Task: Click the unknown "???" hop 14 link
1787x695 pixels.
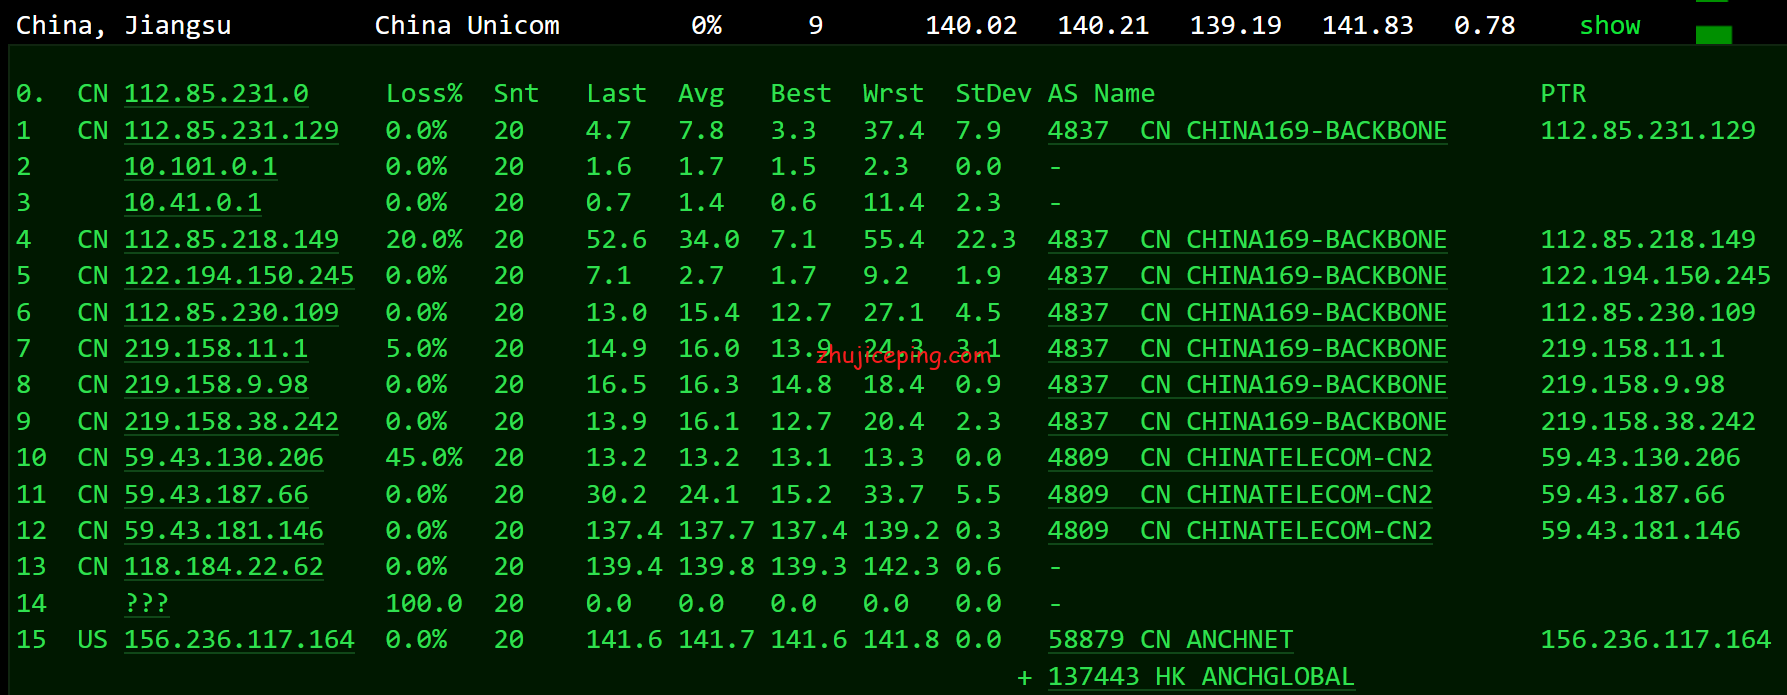Action: pyautogui.click(x=146, y=604)
